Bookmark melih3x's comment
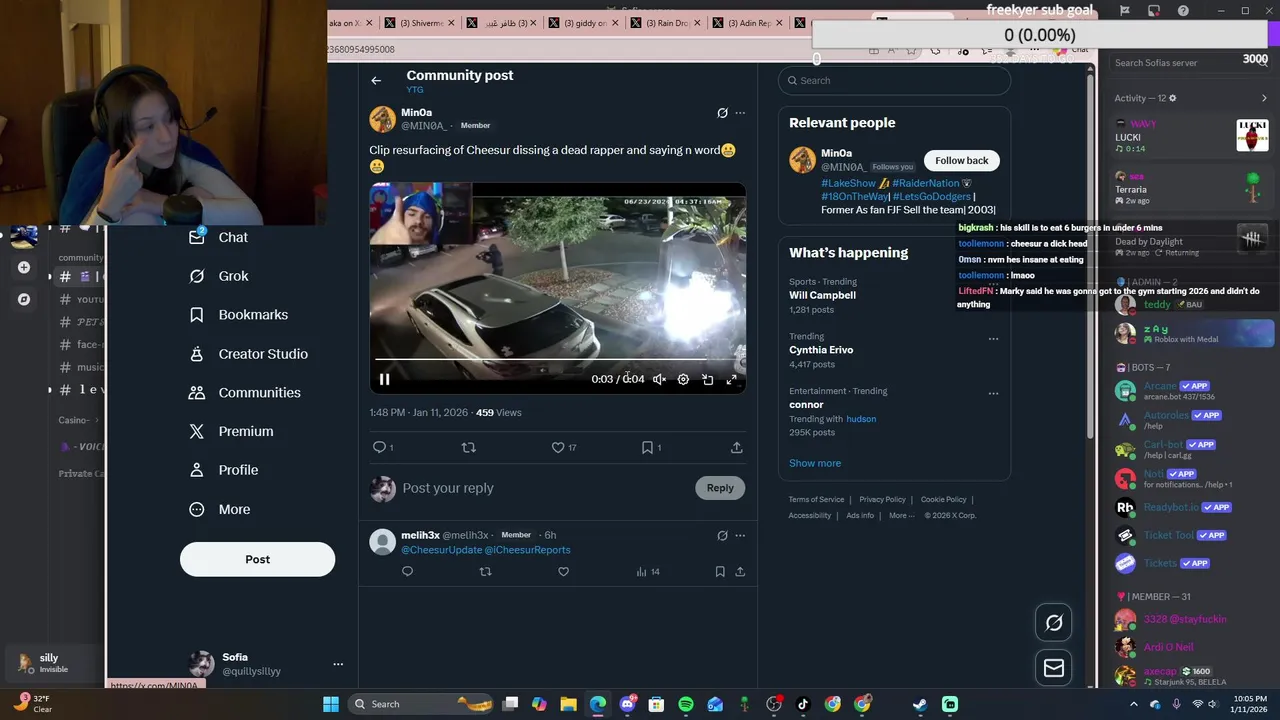 [x=720, y=571]
